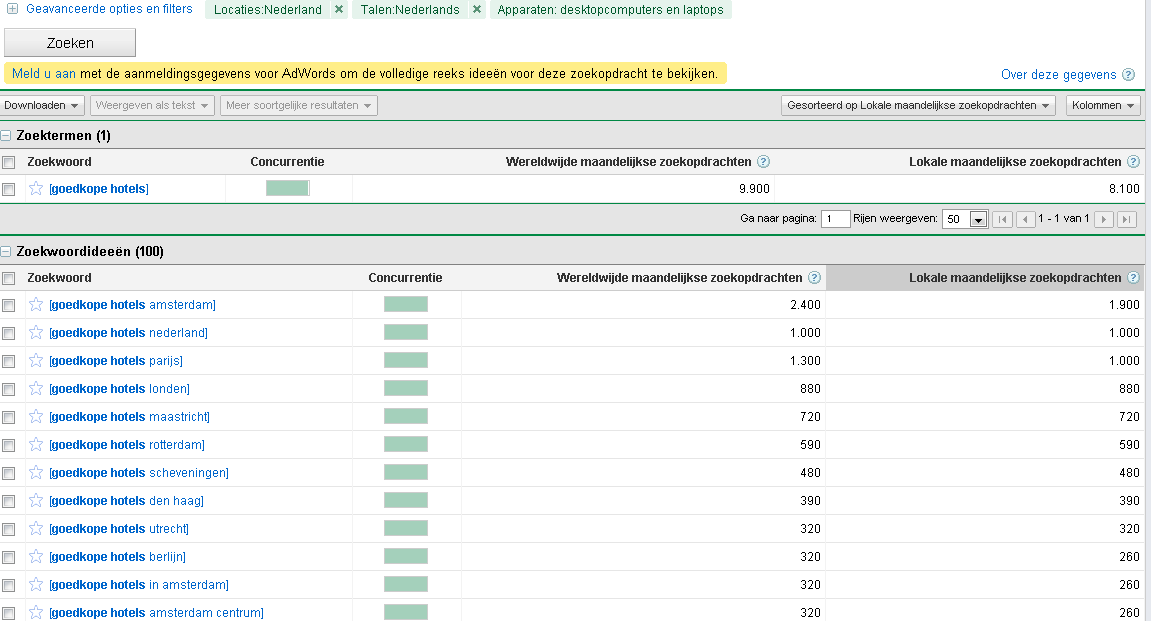Star the goedkope hotels nederland keyword

pyautogui.click(x=36, y=333)
